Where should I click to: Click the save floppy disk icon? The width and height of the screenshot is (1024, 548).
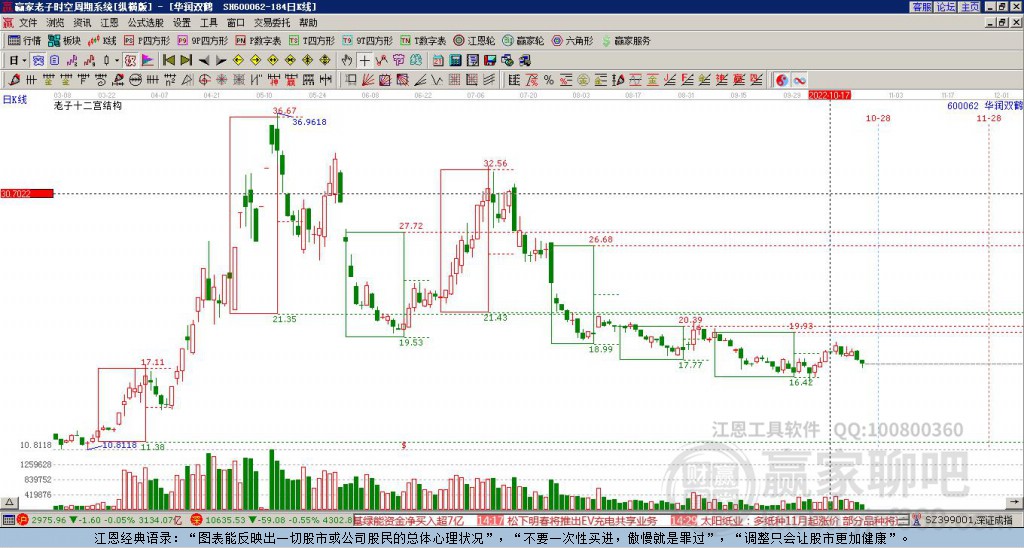(x=490, y=61)
